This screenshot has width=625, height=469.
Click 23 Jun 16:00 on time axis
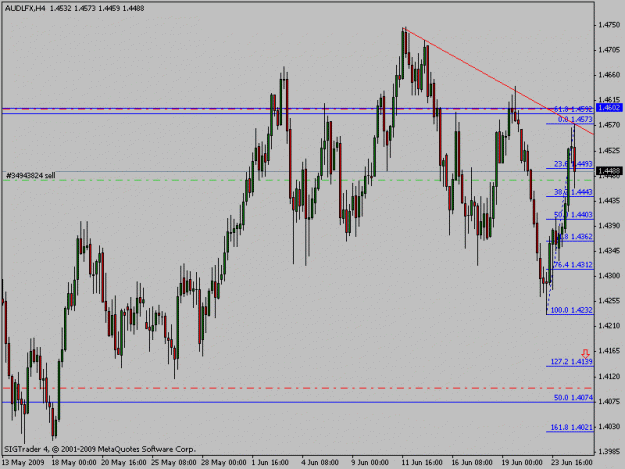572,463
